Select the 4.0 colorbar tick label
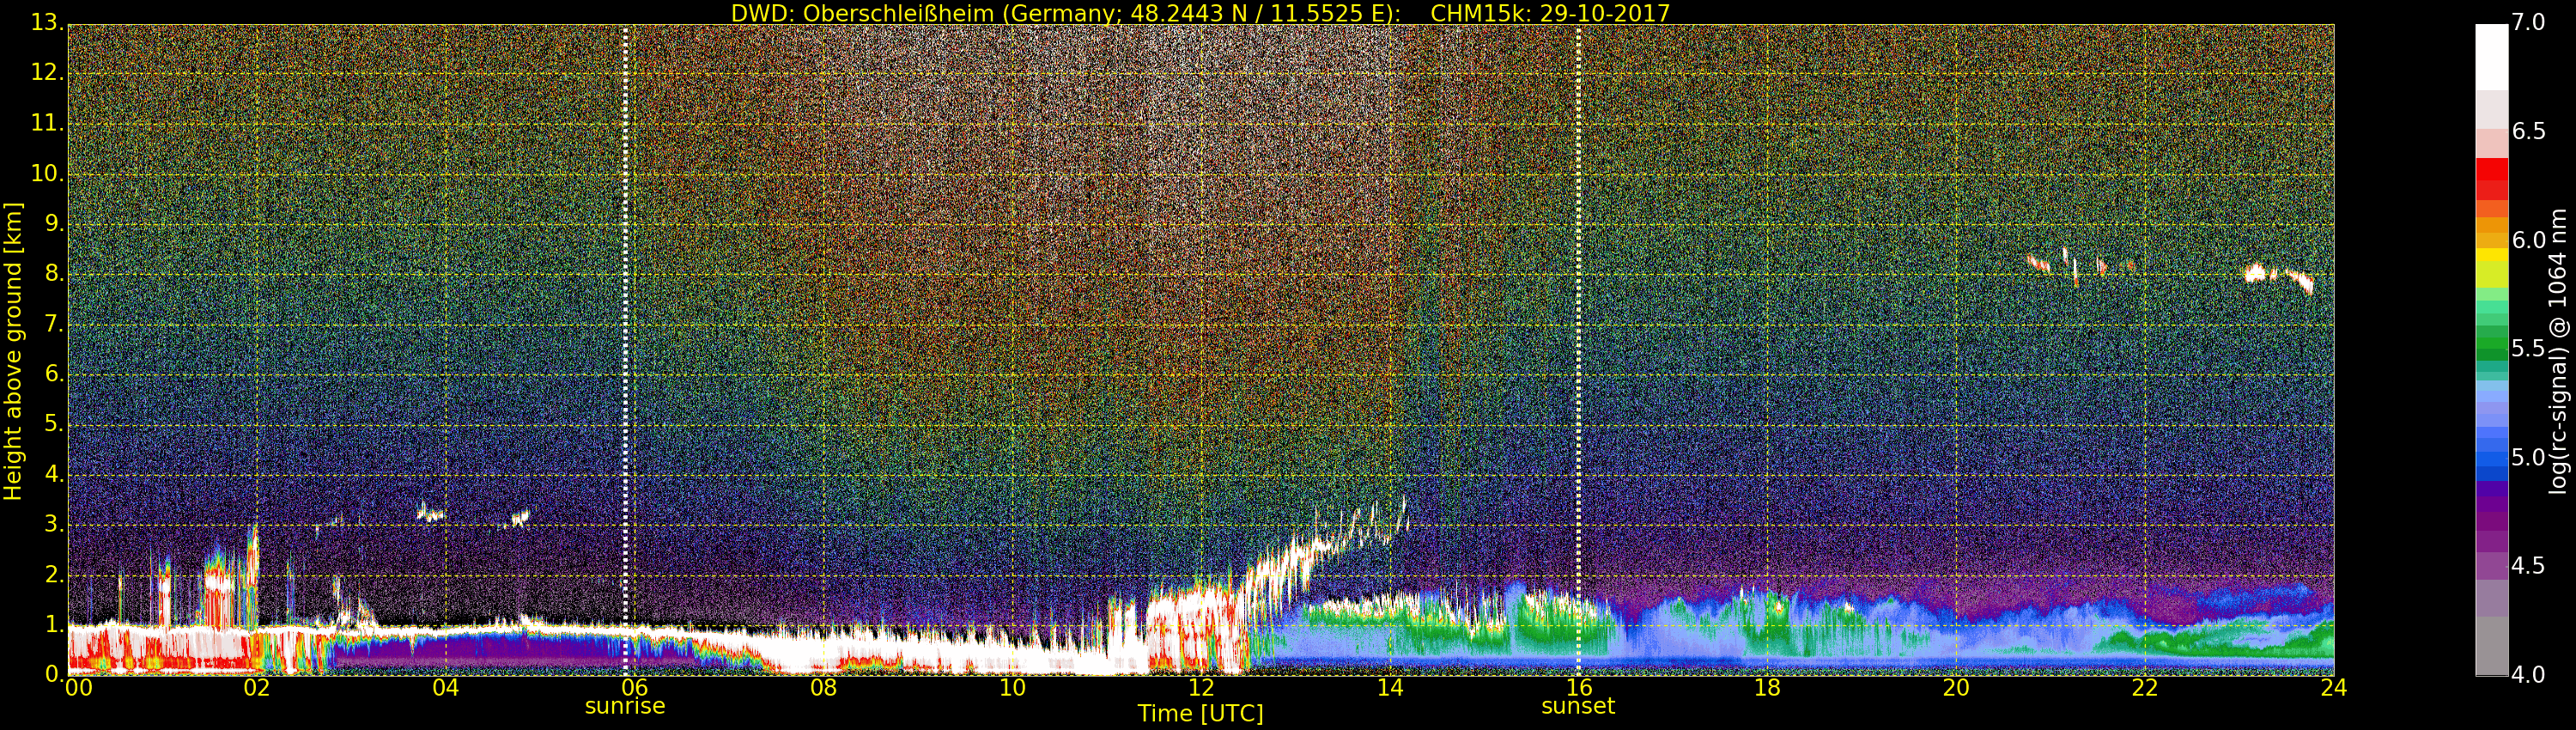Viewport: 2576px width, 730px height. coord(2529,675)
